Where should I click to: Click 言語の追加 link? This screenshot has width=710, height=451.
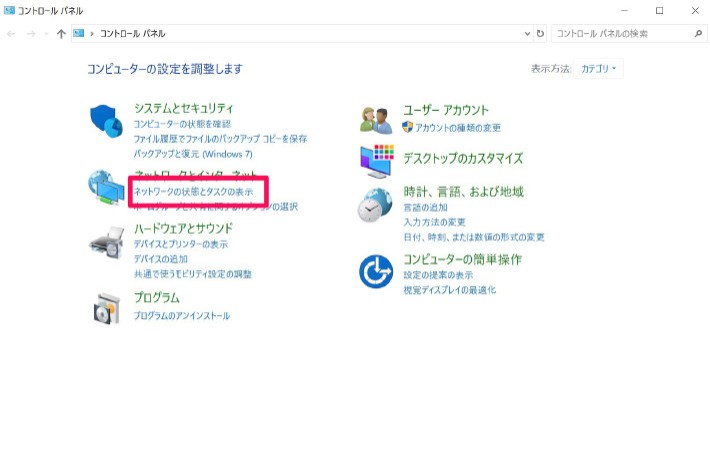coord(426,207)
